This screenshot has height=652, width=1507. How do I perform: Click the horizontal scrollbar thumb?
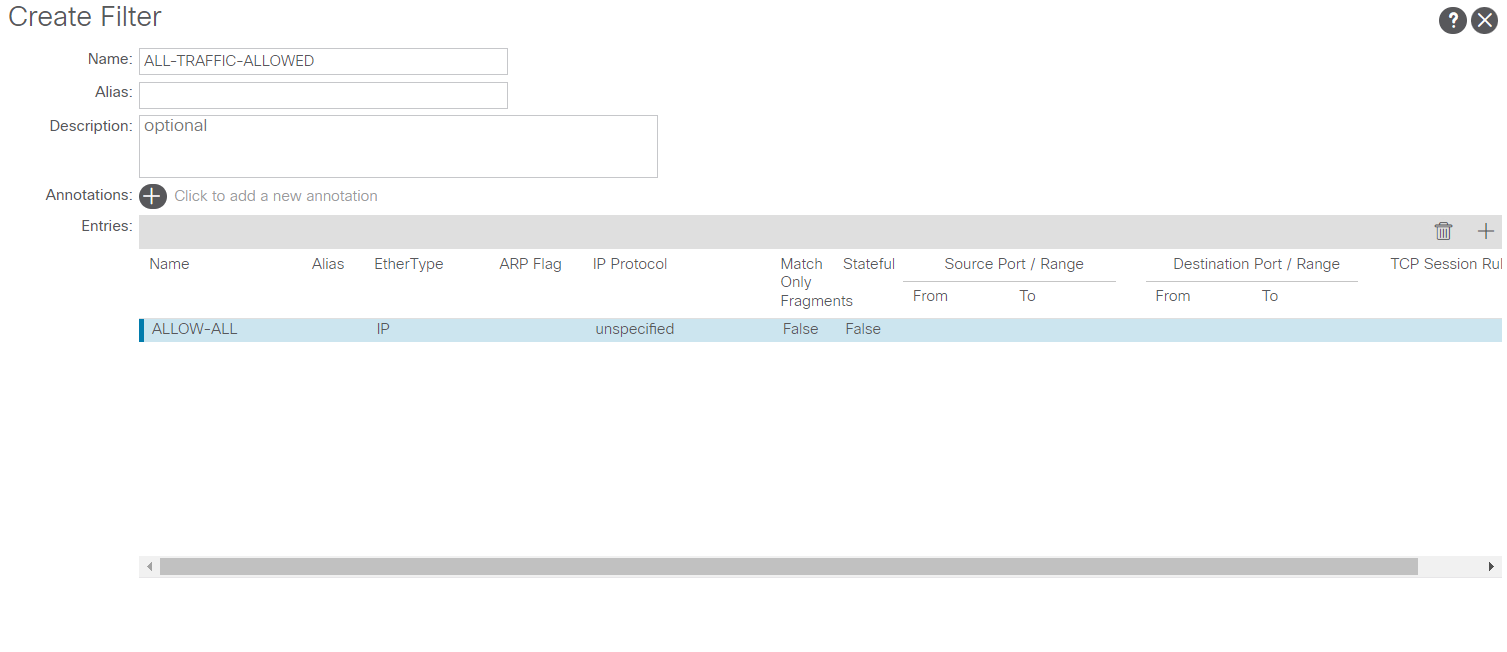click(789, 567)
